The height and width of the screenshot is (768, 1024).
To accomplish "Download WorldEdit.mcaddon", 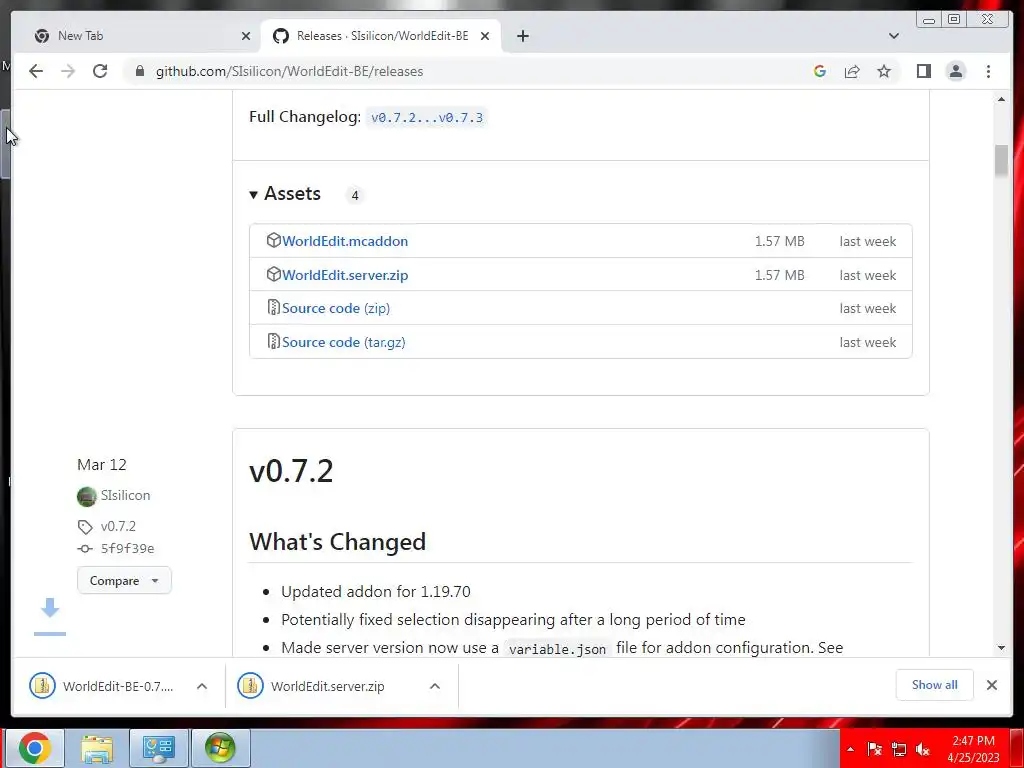I will tap(345, 241).
